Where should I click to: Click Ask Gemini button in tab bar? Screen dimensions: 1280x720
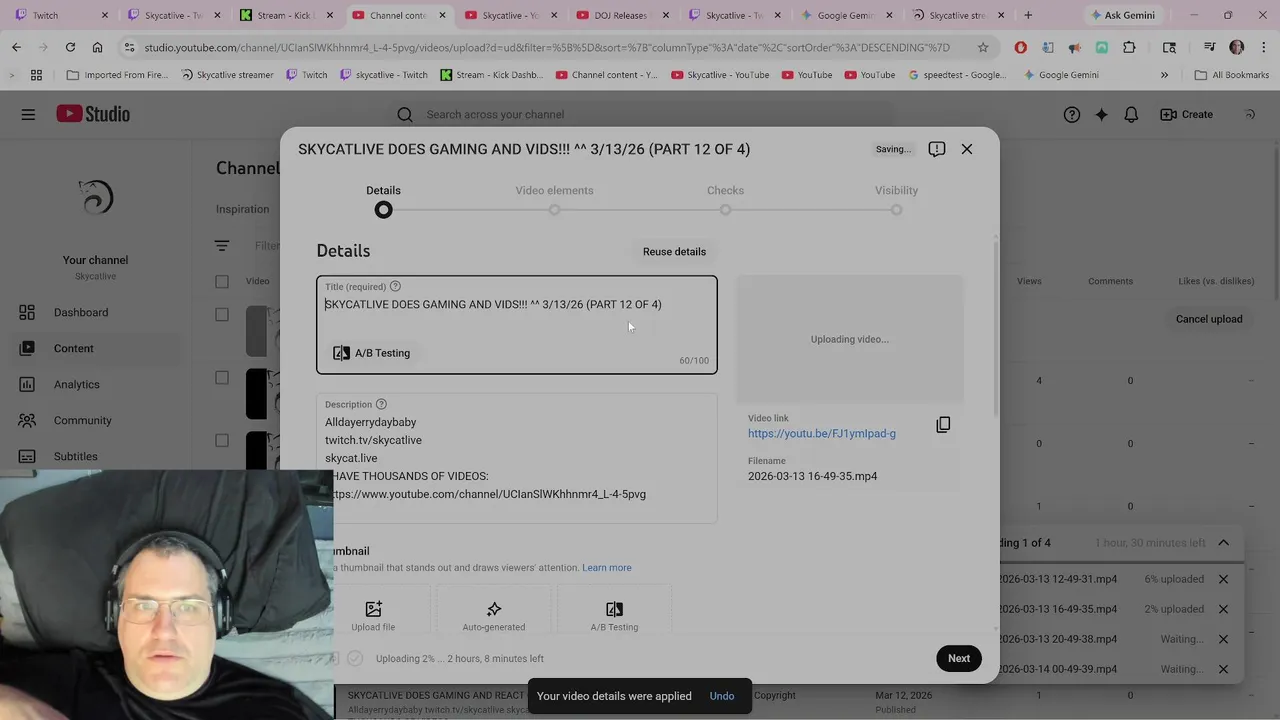pyautogui.click(x=1122, y=15)
